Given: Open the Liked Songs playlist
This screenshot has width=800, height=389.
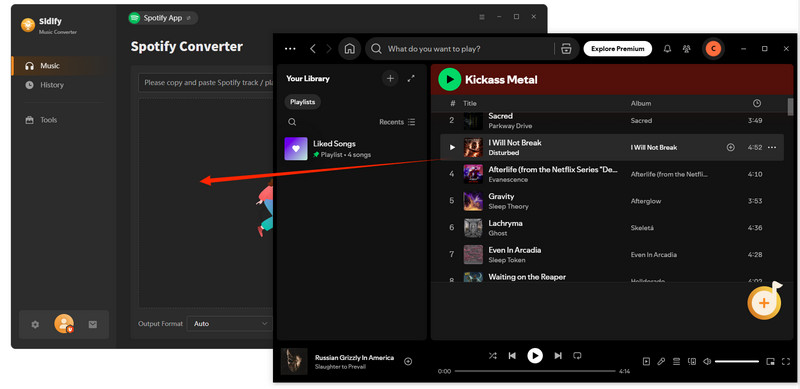Looking at the screenshot, I should pos(352,149).
